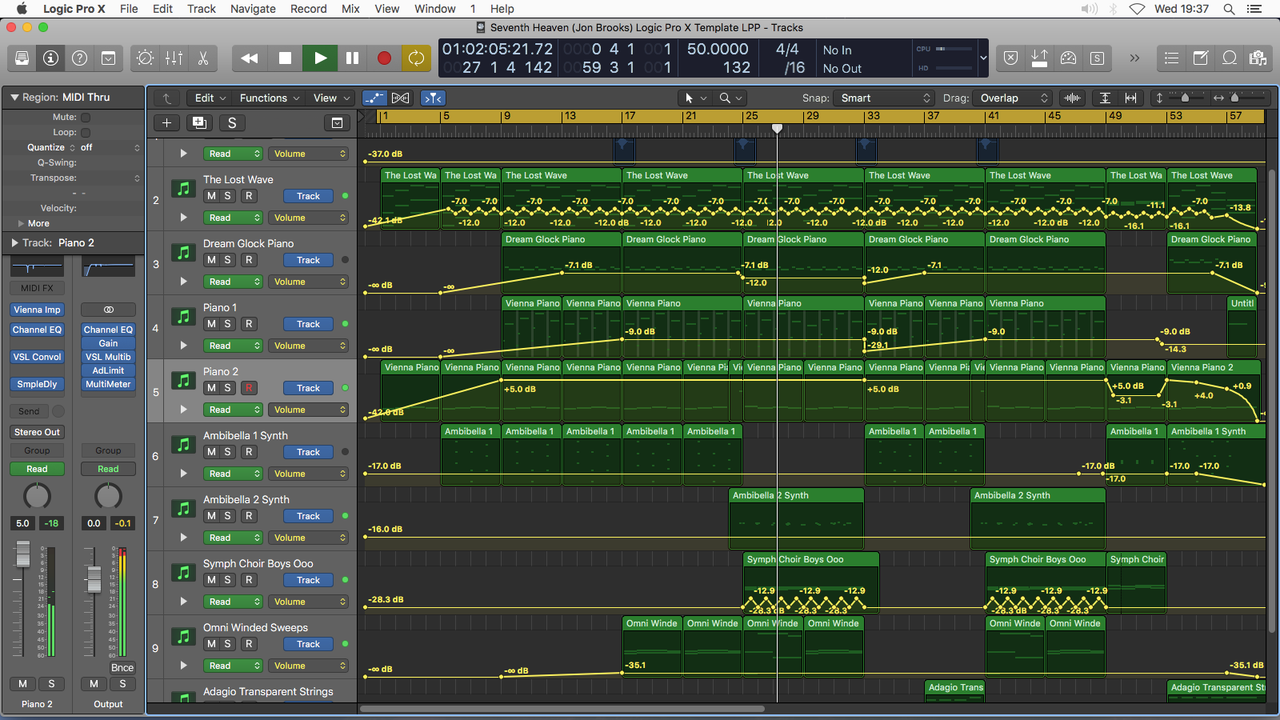
Task: Open the Drag Overlap dropdown
Action: [x=1013, y=98]
